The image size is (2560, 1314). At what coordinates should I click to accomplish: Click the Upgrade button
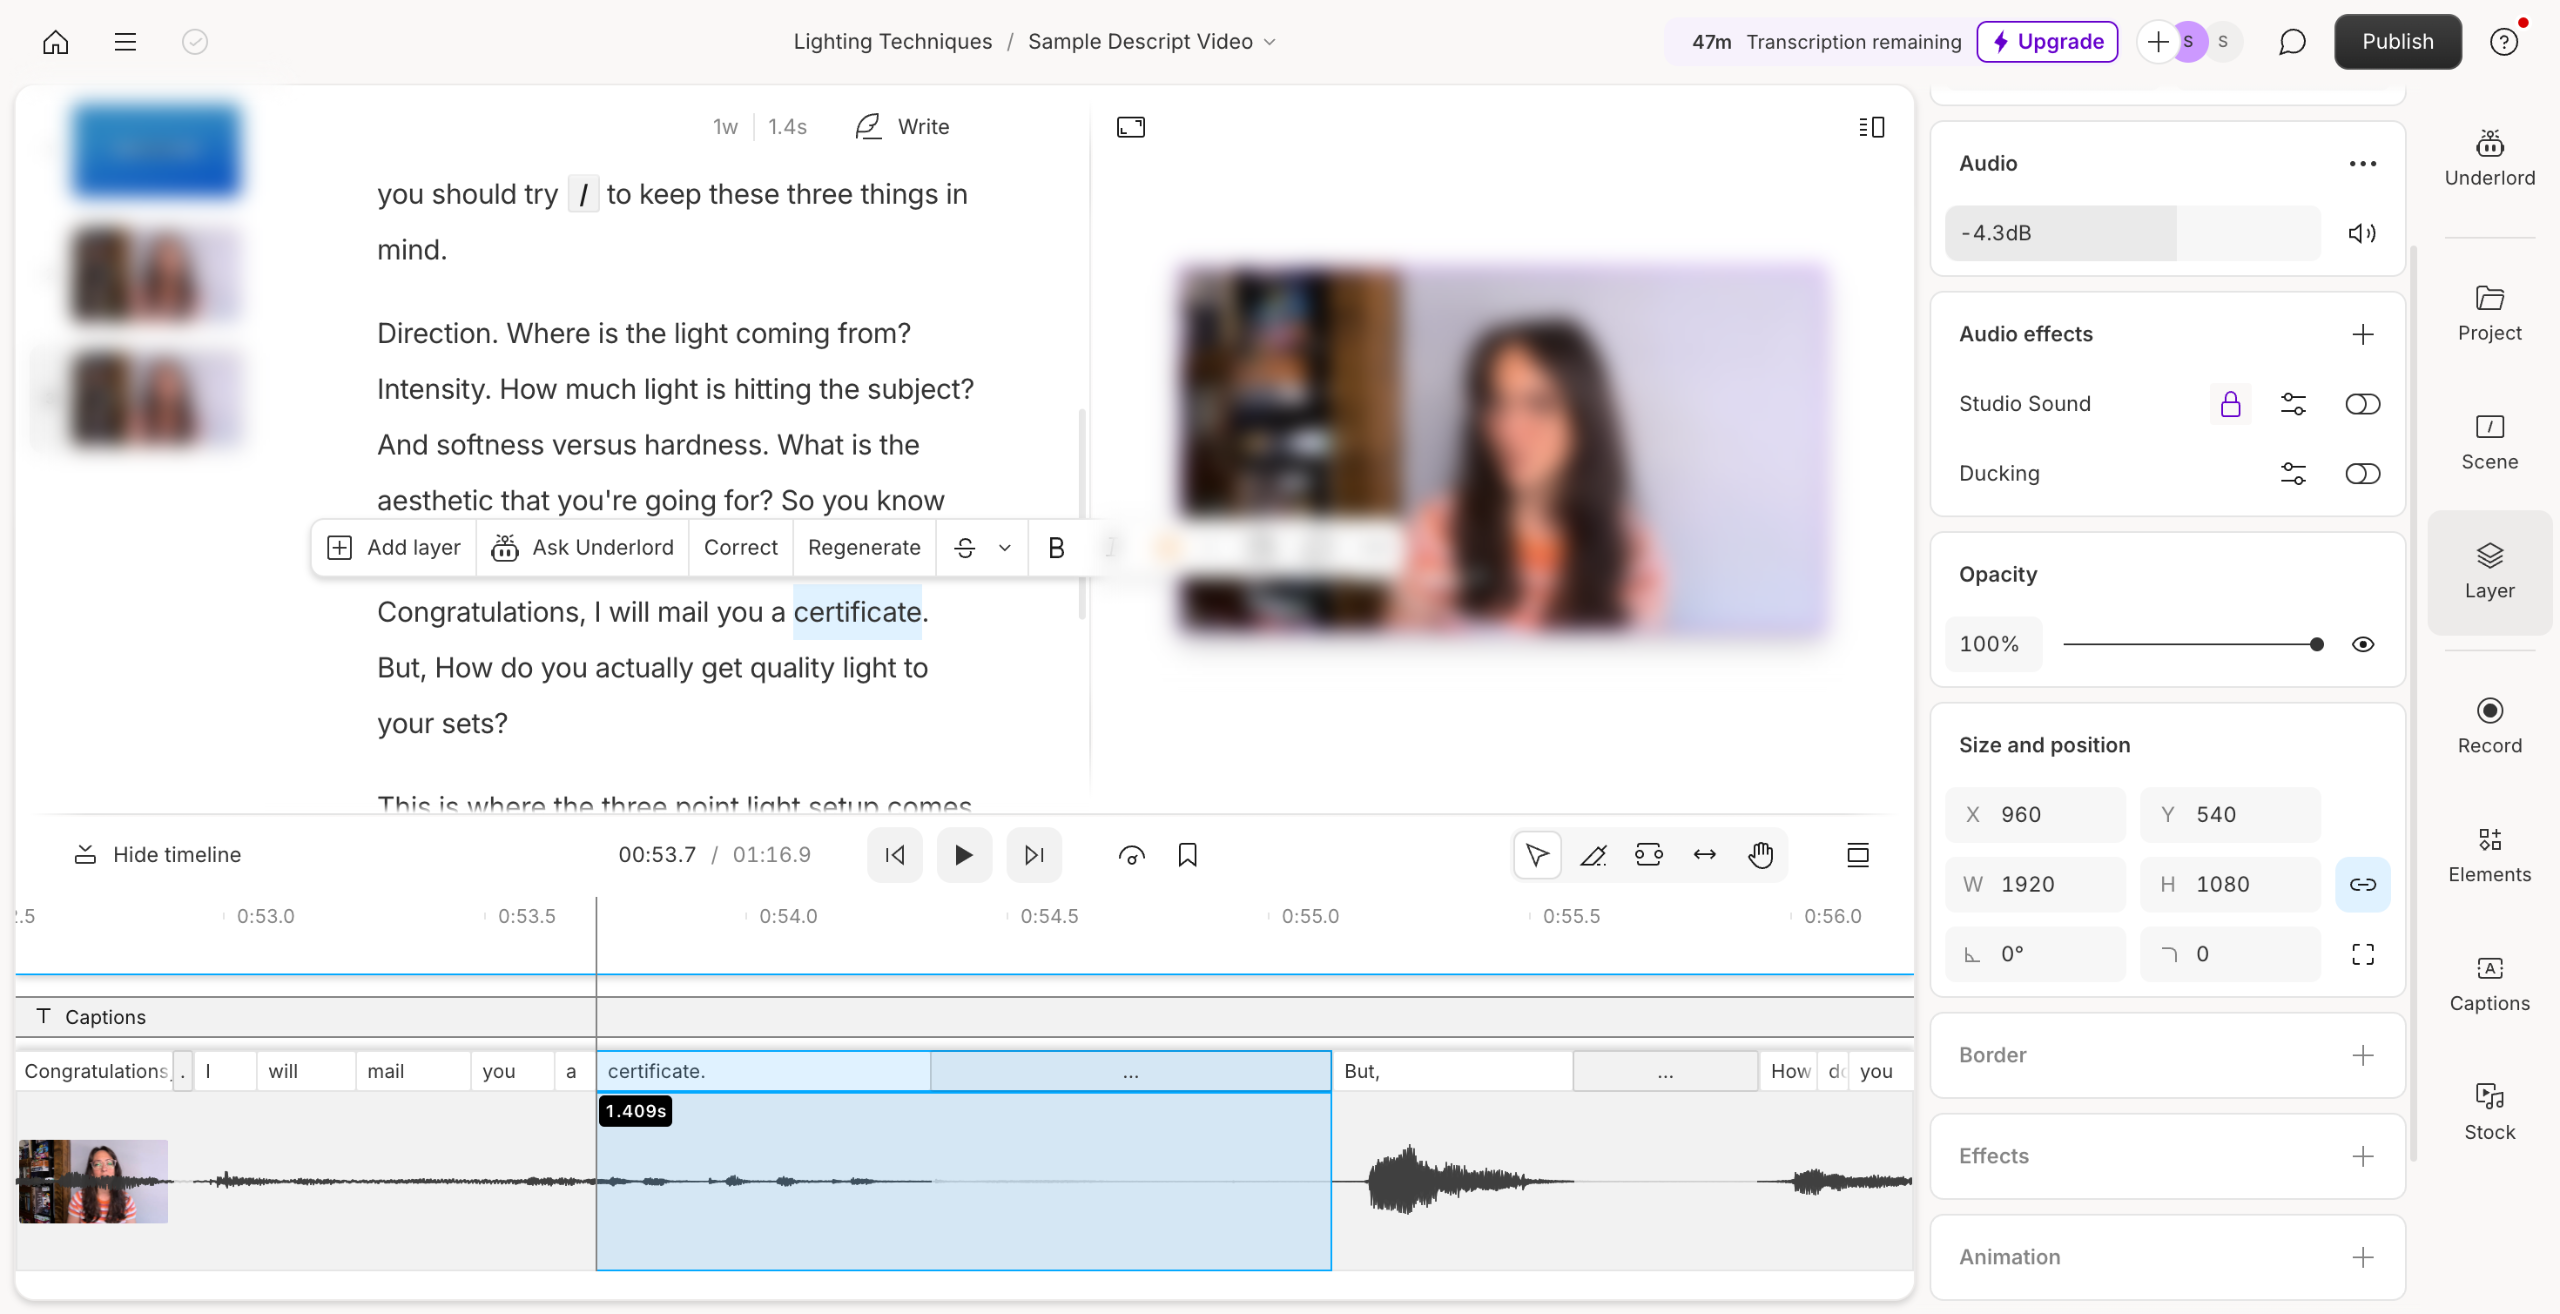(x=2047, y=42)
